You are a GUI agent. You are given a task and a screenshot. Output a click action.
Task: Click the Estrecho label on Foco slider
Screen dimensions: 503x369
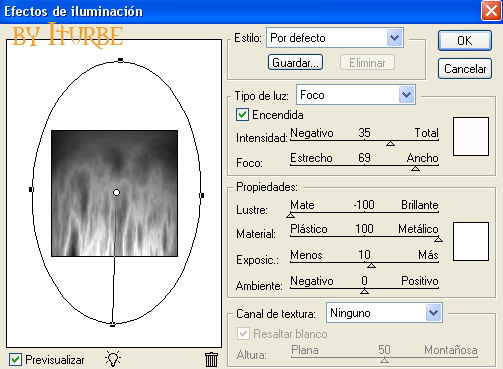pos(311,158)
